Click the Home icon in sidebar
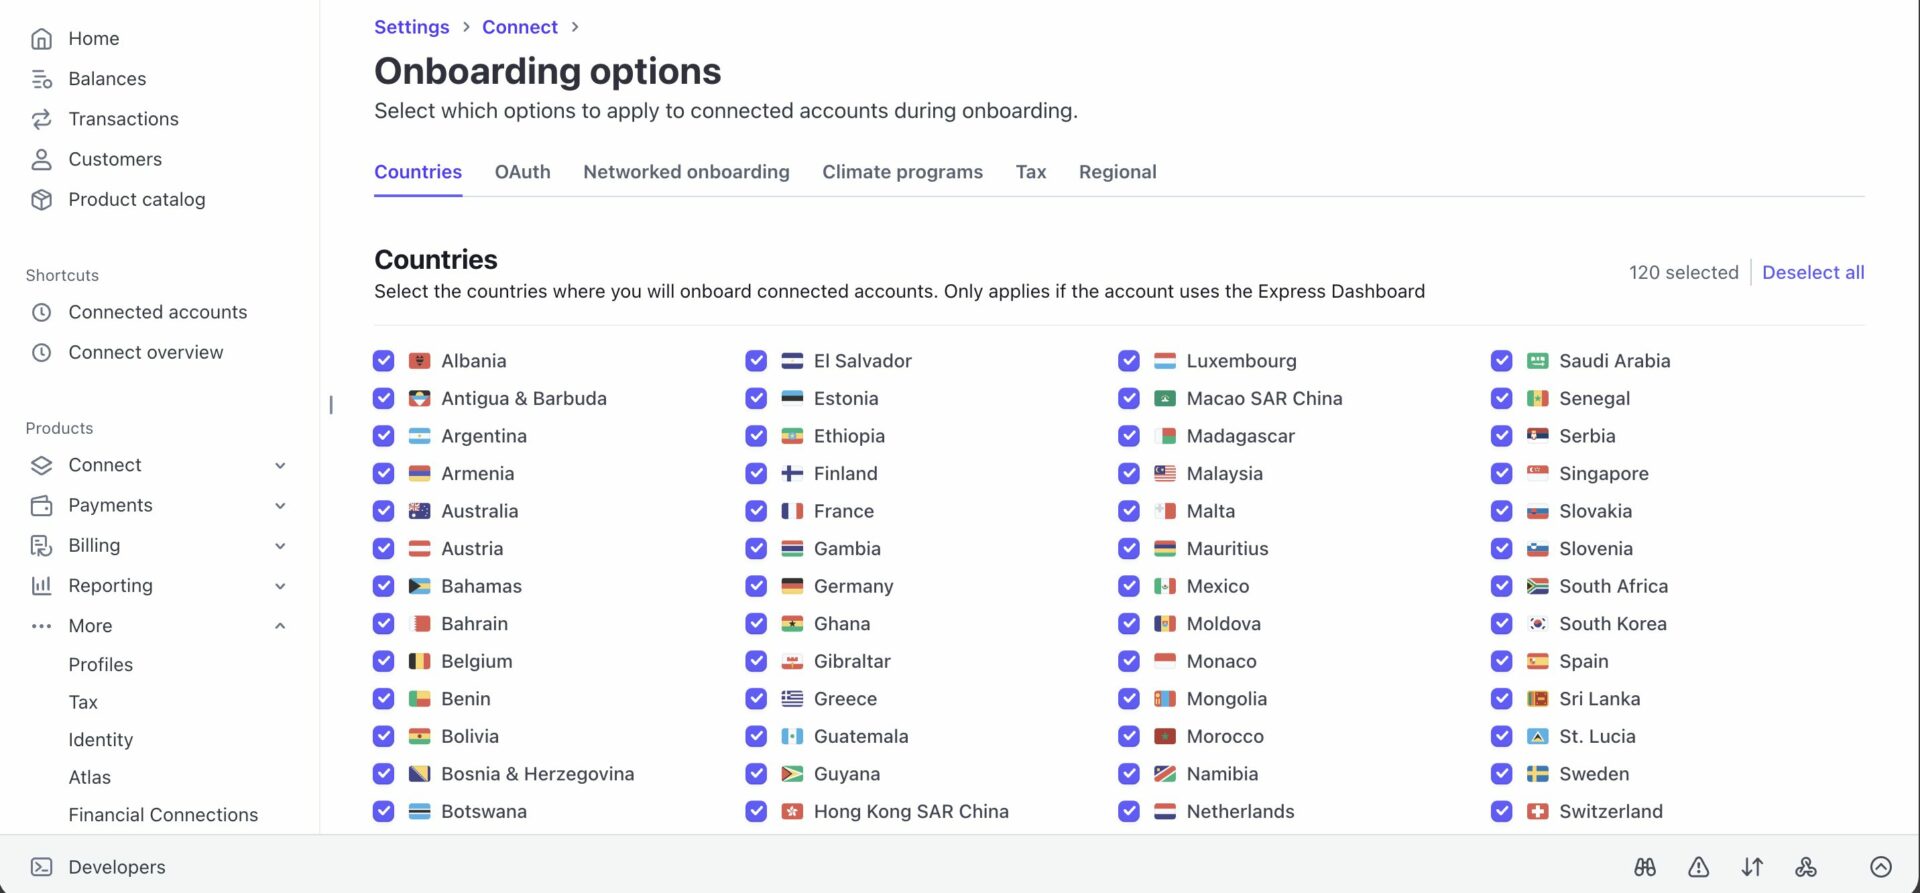 [41, 39]
